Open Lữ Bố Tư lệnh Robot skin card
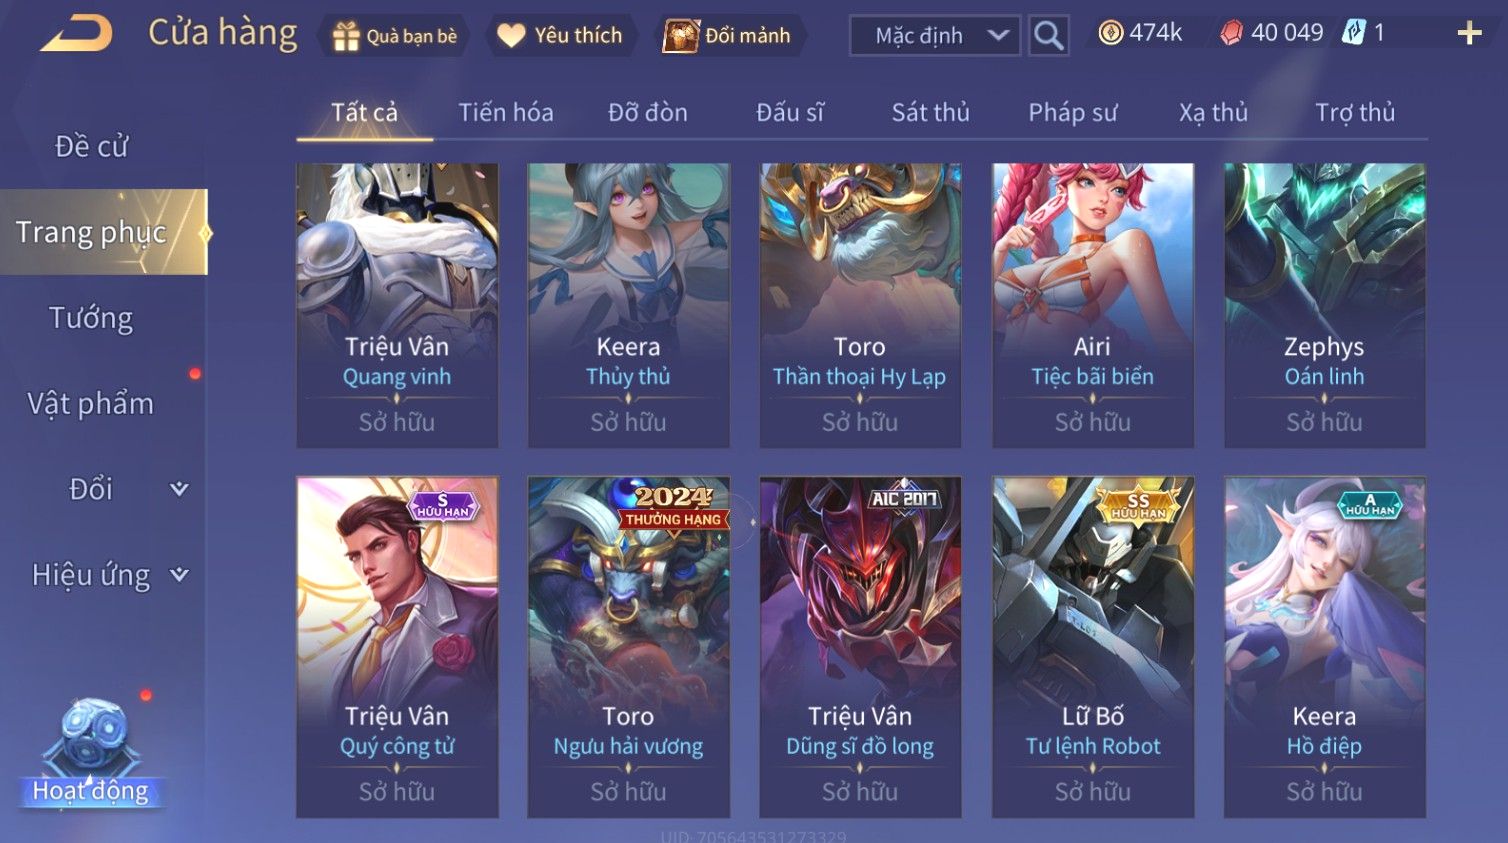Viewport: 1508px width, 843px height. click(x=1093, y=647)
